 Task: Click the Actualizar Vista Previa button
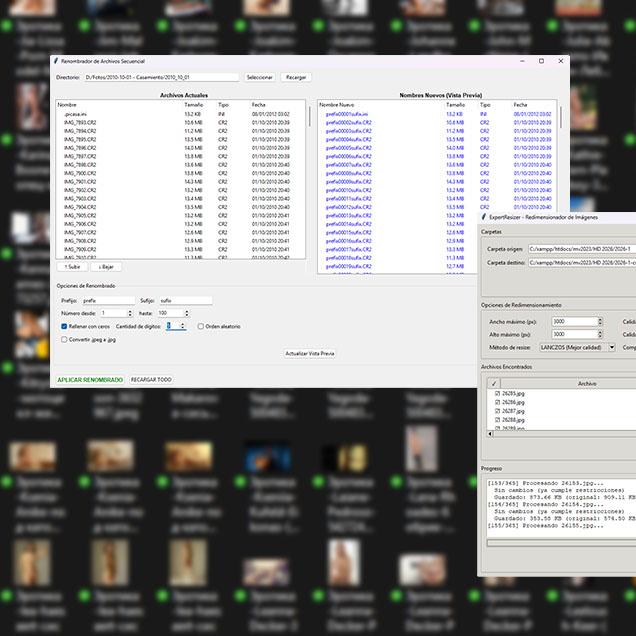[x=310, y=353]
